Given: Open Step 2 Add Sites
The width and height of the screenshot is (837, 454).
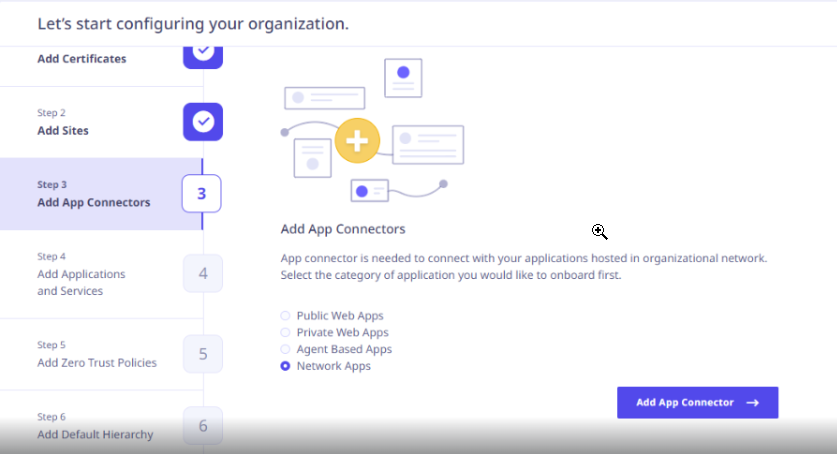Looking at the screenshot, I should point(101,122).
